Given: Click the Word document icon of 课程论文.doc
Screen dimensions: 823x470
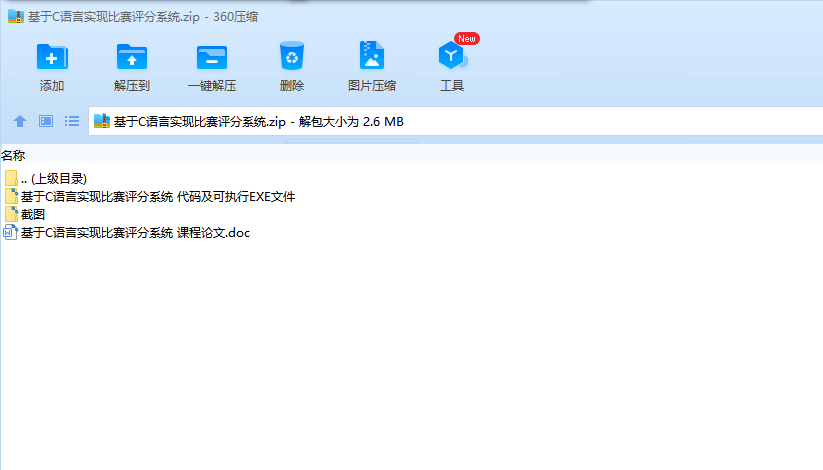Looking at the screenshot, I should 10,233.
